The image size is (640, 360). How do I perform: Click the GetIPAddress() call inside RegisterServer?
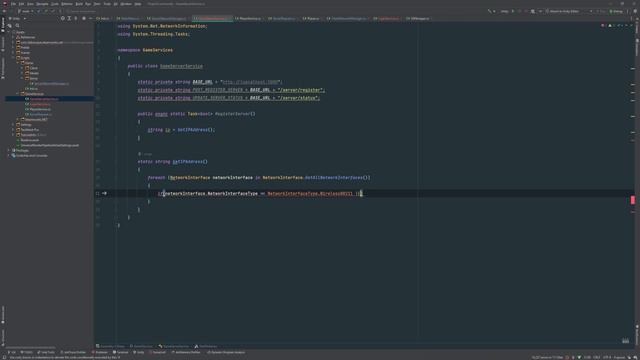pos(196,130)
